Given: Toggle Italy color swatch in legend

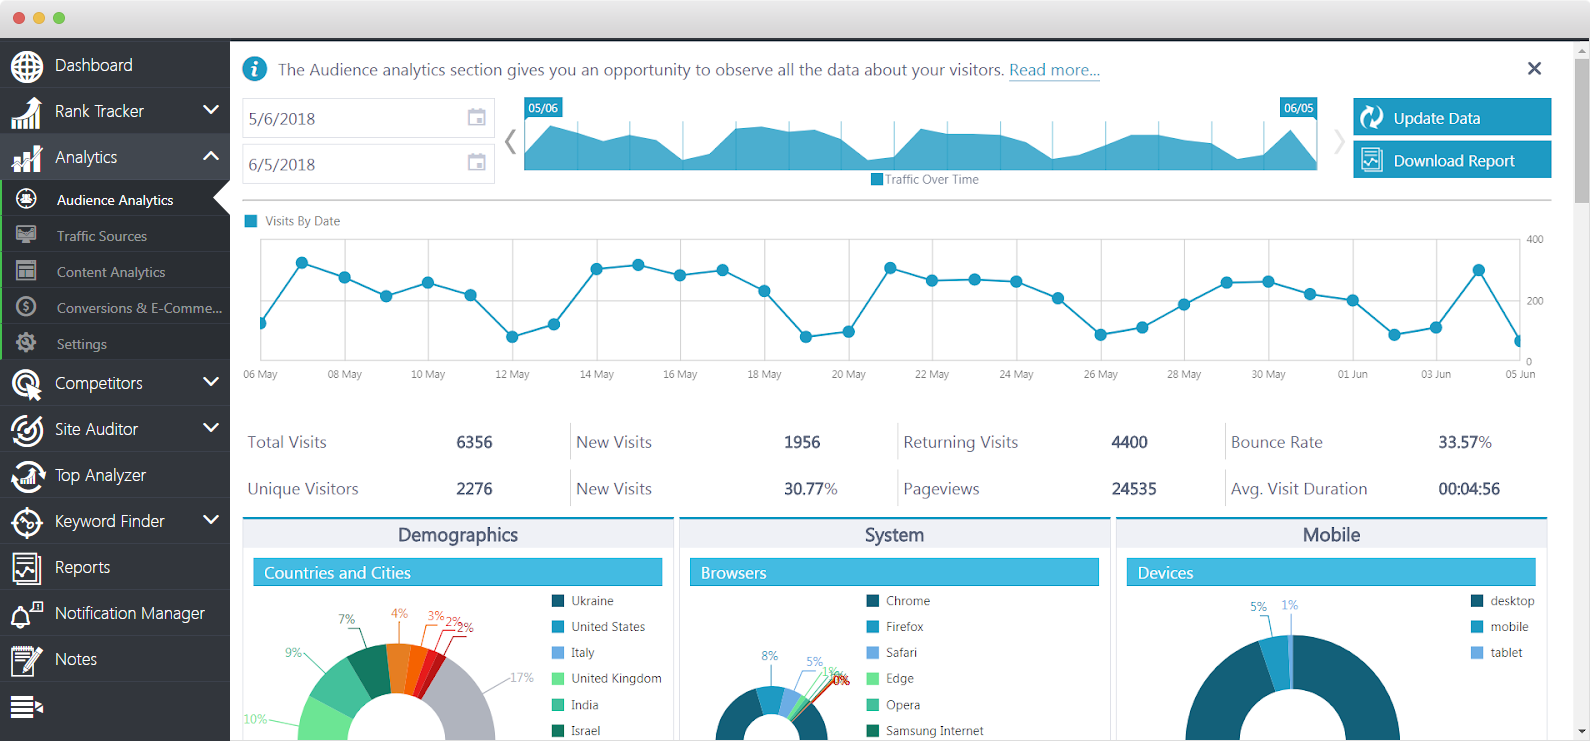Looking at the screenshot, I should click(558, 653).
